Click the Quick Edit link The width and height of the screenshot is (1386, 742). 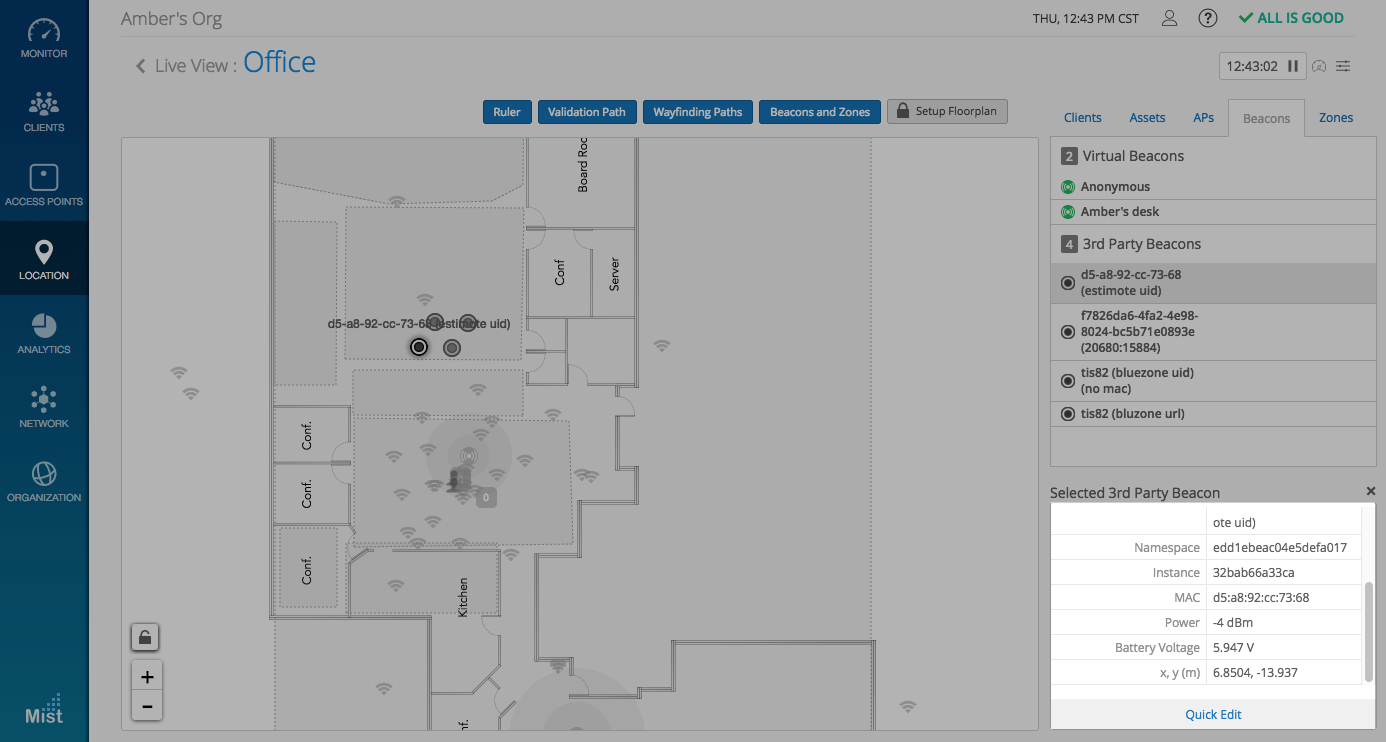tap(1213, 714)
